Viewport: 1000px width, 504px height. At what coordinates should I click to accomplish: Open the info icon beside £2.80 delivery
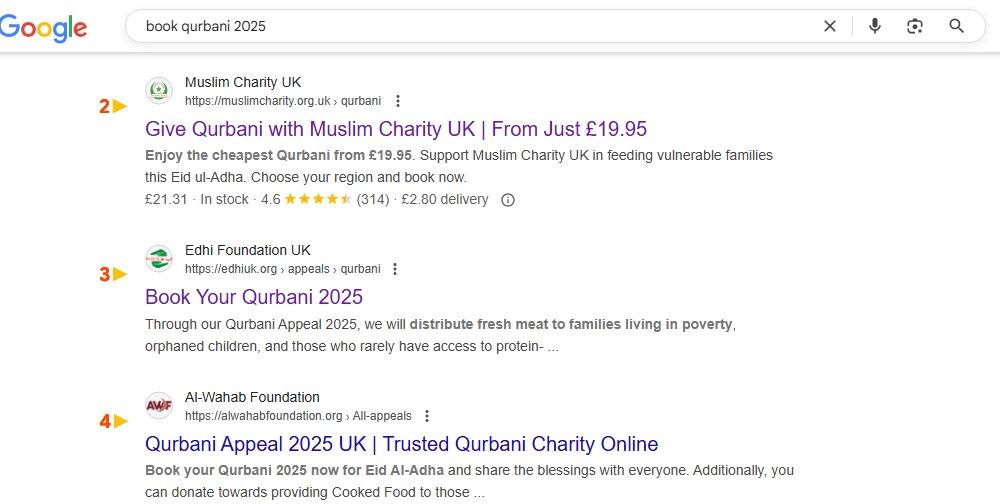point(507,200)
